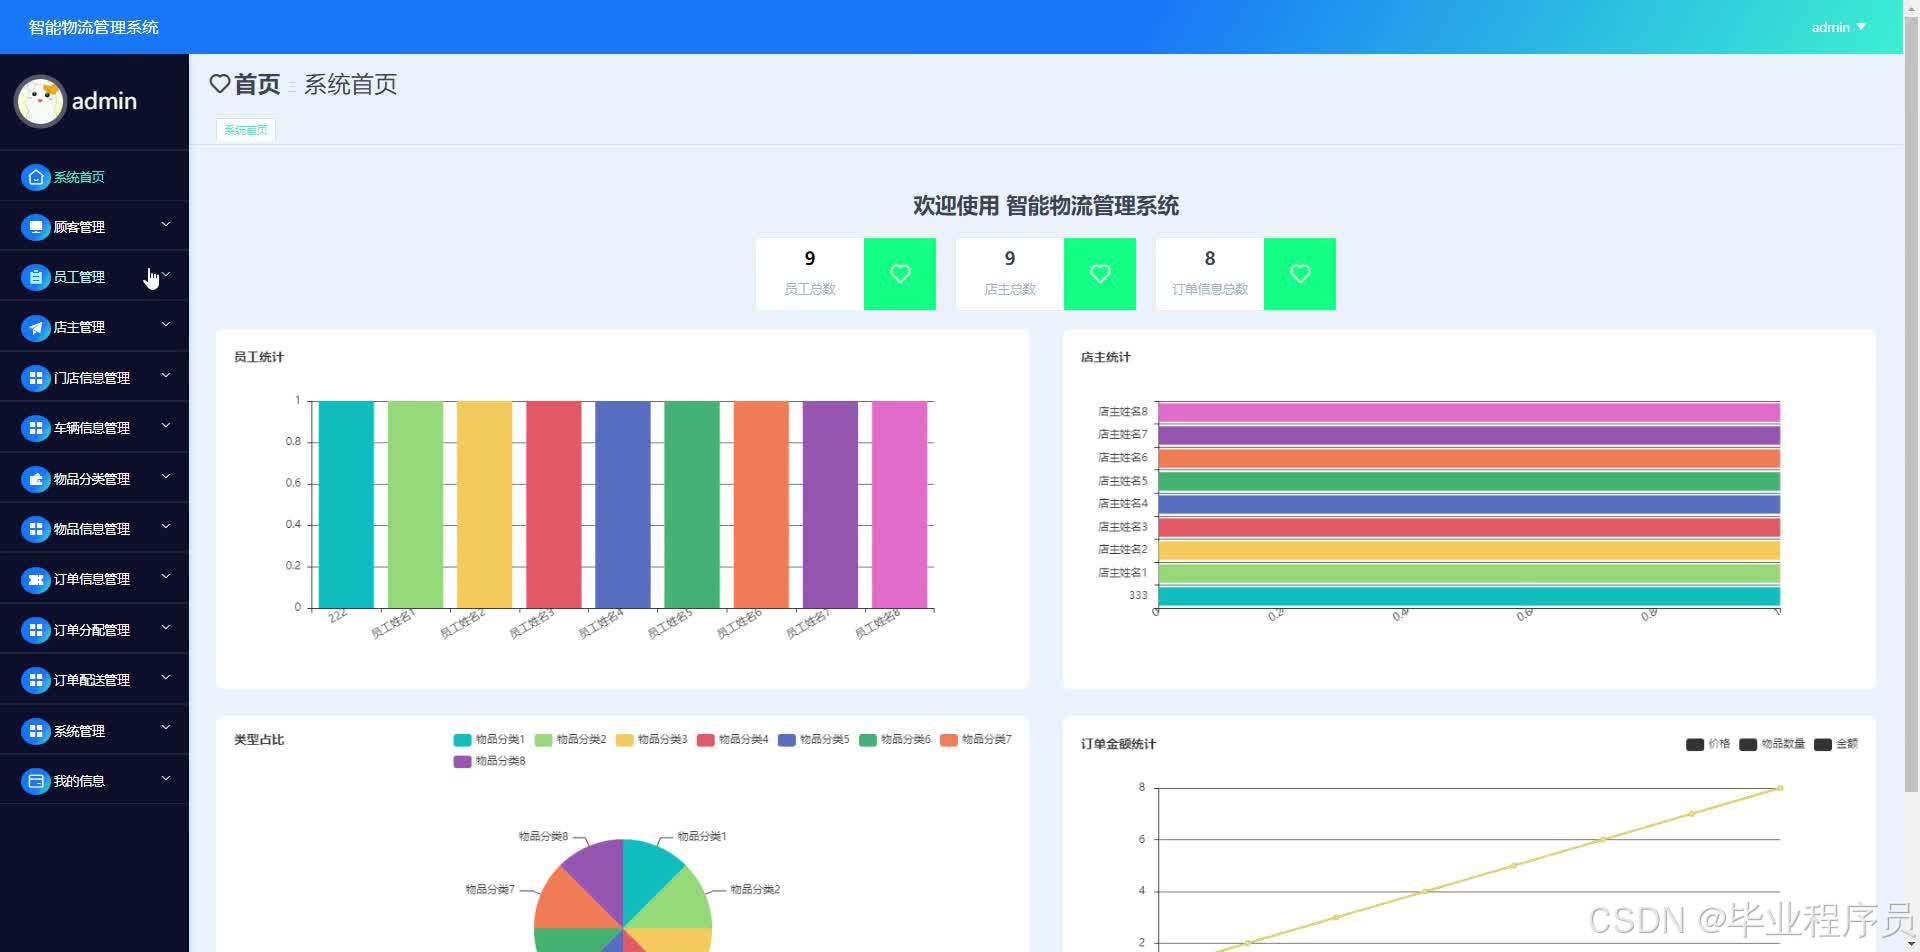Toggle 物品分类3 legend entry
Screen dimensions: 1920x952
(x=651, y=740)
